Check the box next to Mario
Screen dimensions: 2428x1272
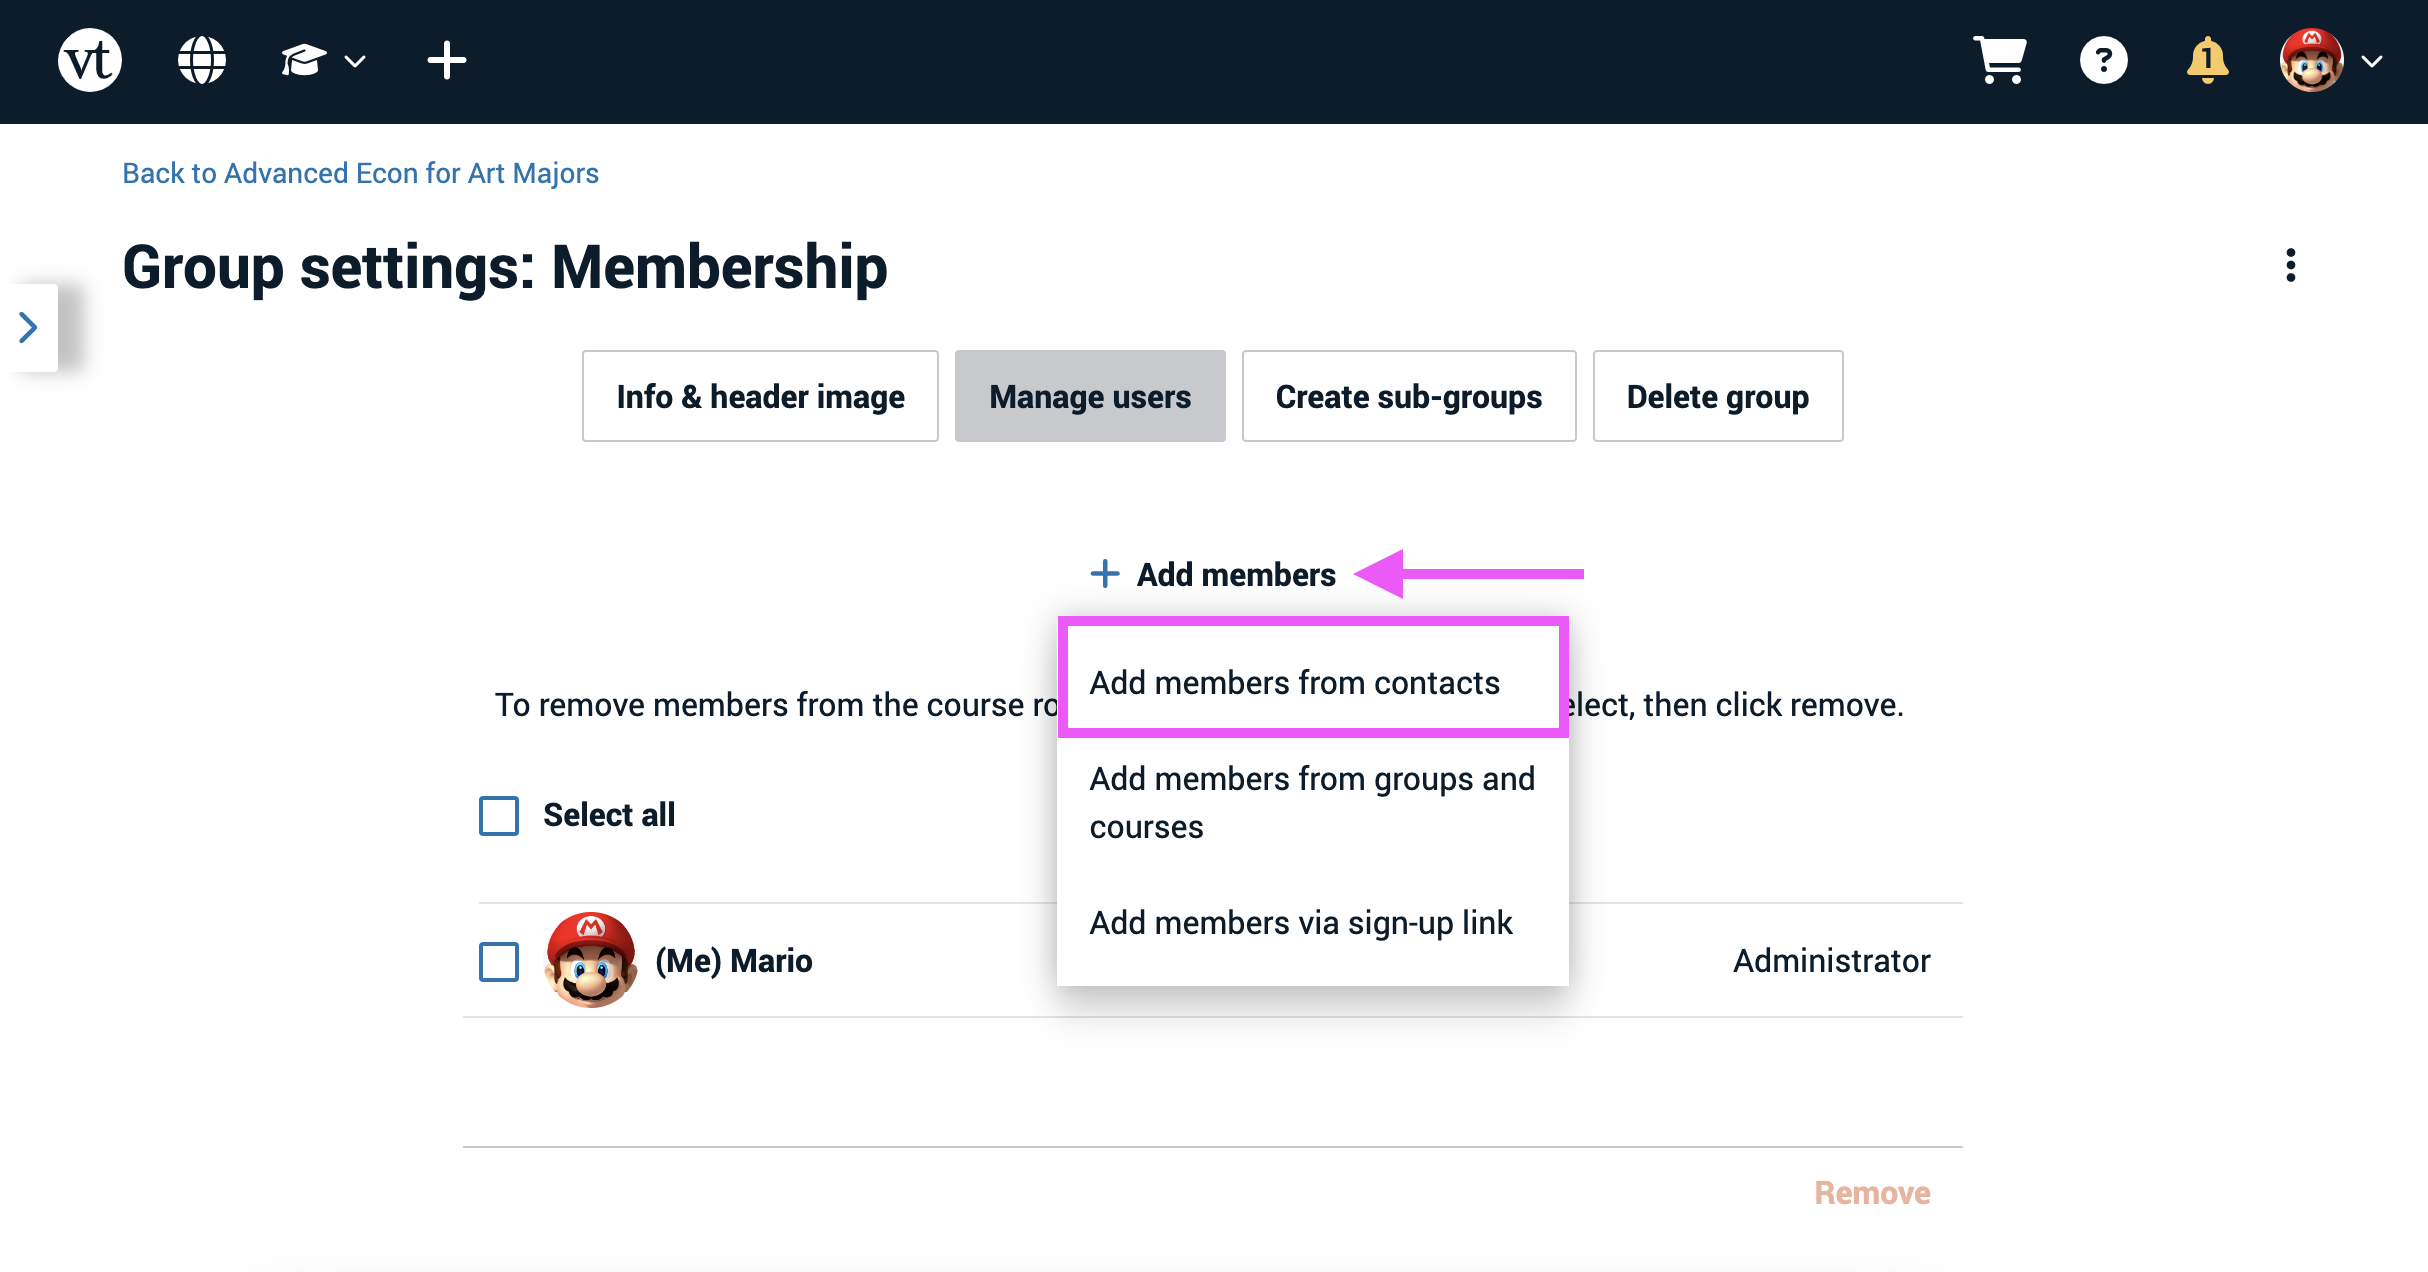pos(499,961)
